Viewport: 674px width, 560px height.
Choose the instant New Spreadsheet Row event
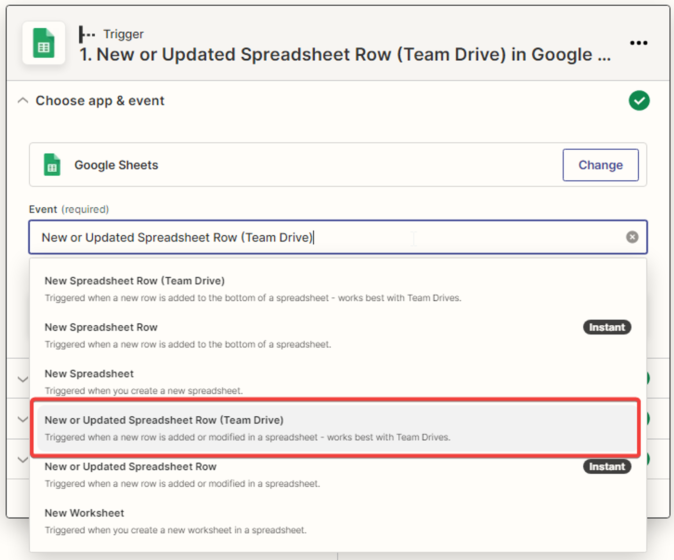pyautogui.click(x=101, y=327)
